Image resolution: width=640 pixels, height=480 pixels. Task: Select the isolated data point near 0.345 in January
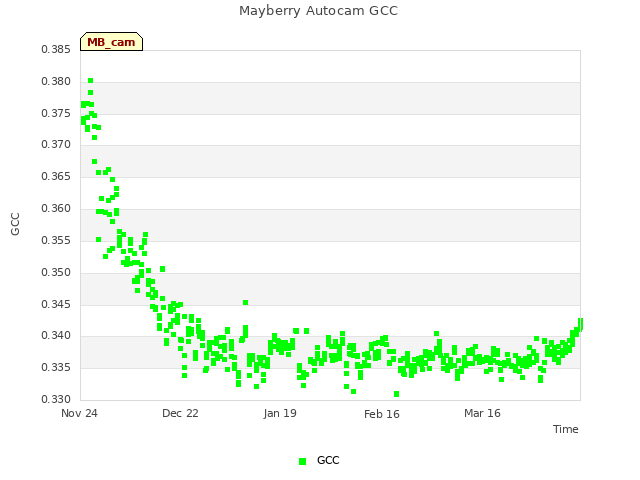[x=245, y=302]
